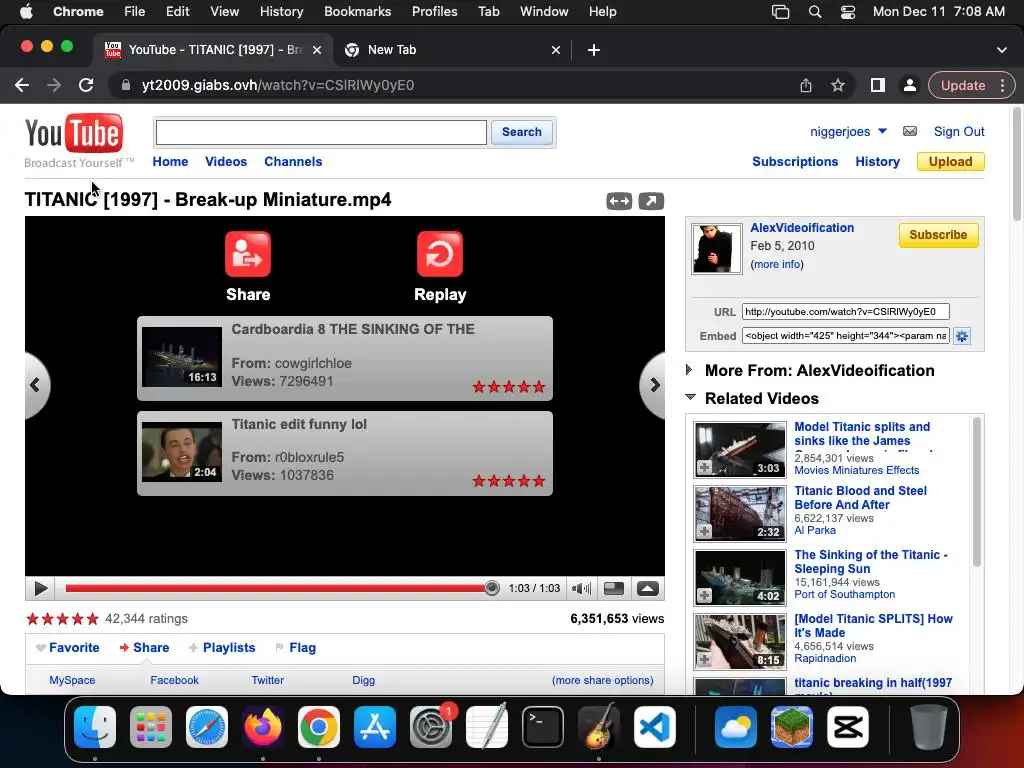
Task: Open Terminal from the Dock
Action: (x=543, y=727)
